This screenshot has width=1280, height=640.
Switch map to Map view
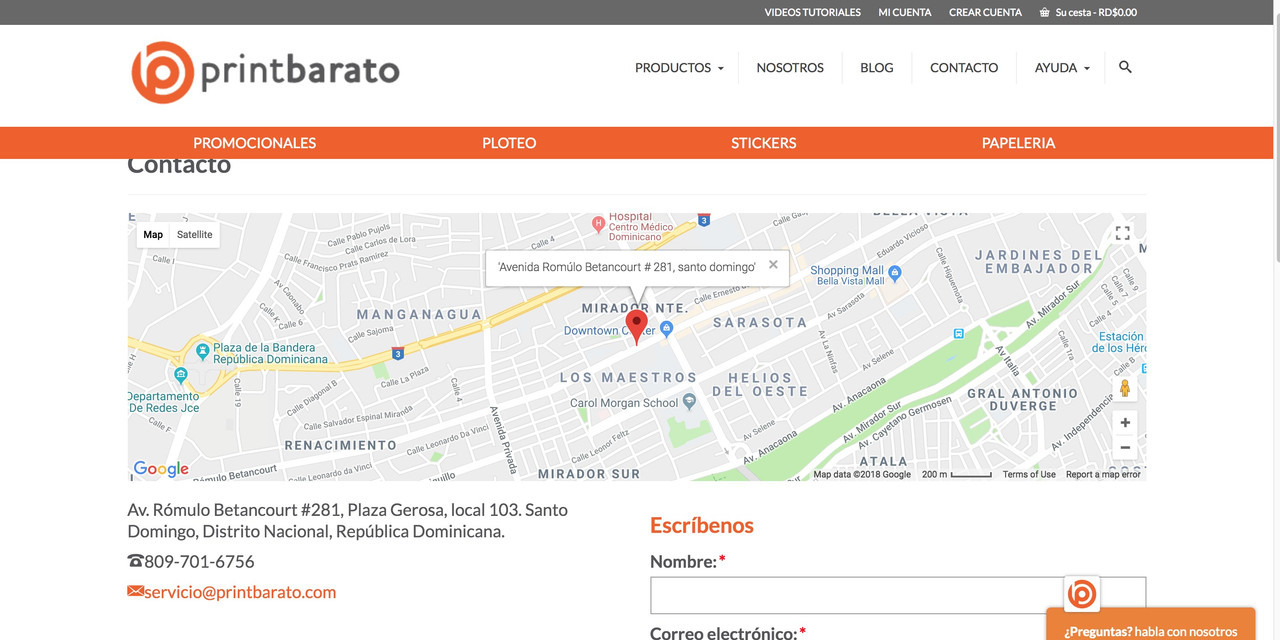tap(153, 235)
